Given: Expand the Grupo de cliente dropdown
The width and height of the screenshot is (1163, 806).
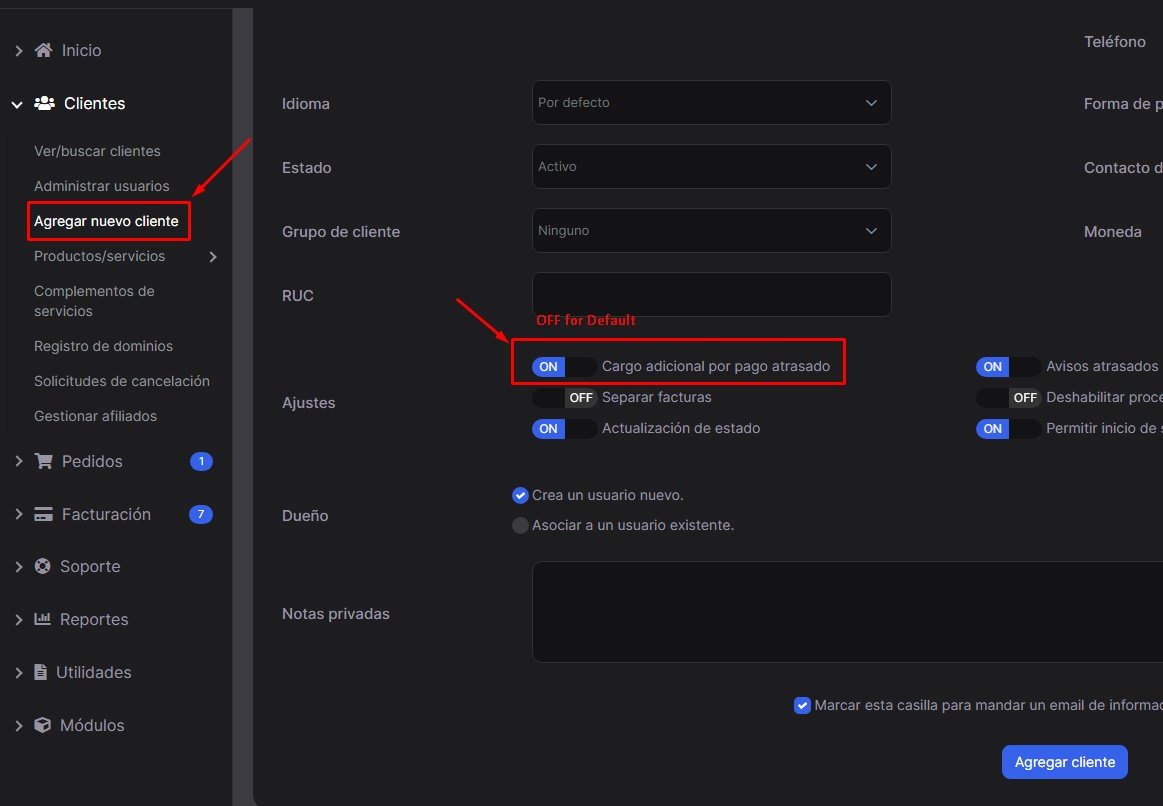Looking at the screenshot, I should pyautogui.click(x=711, y=231).
